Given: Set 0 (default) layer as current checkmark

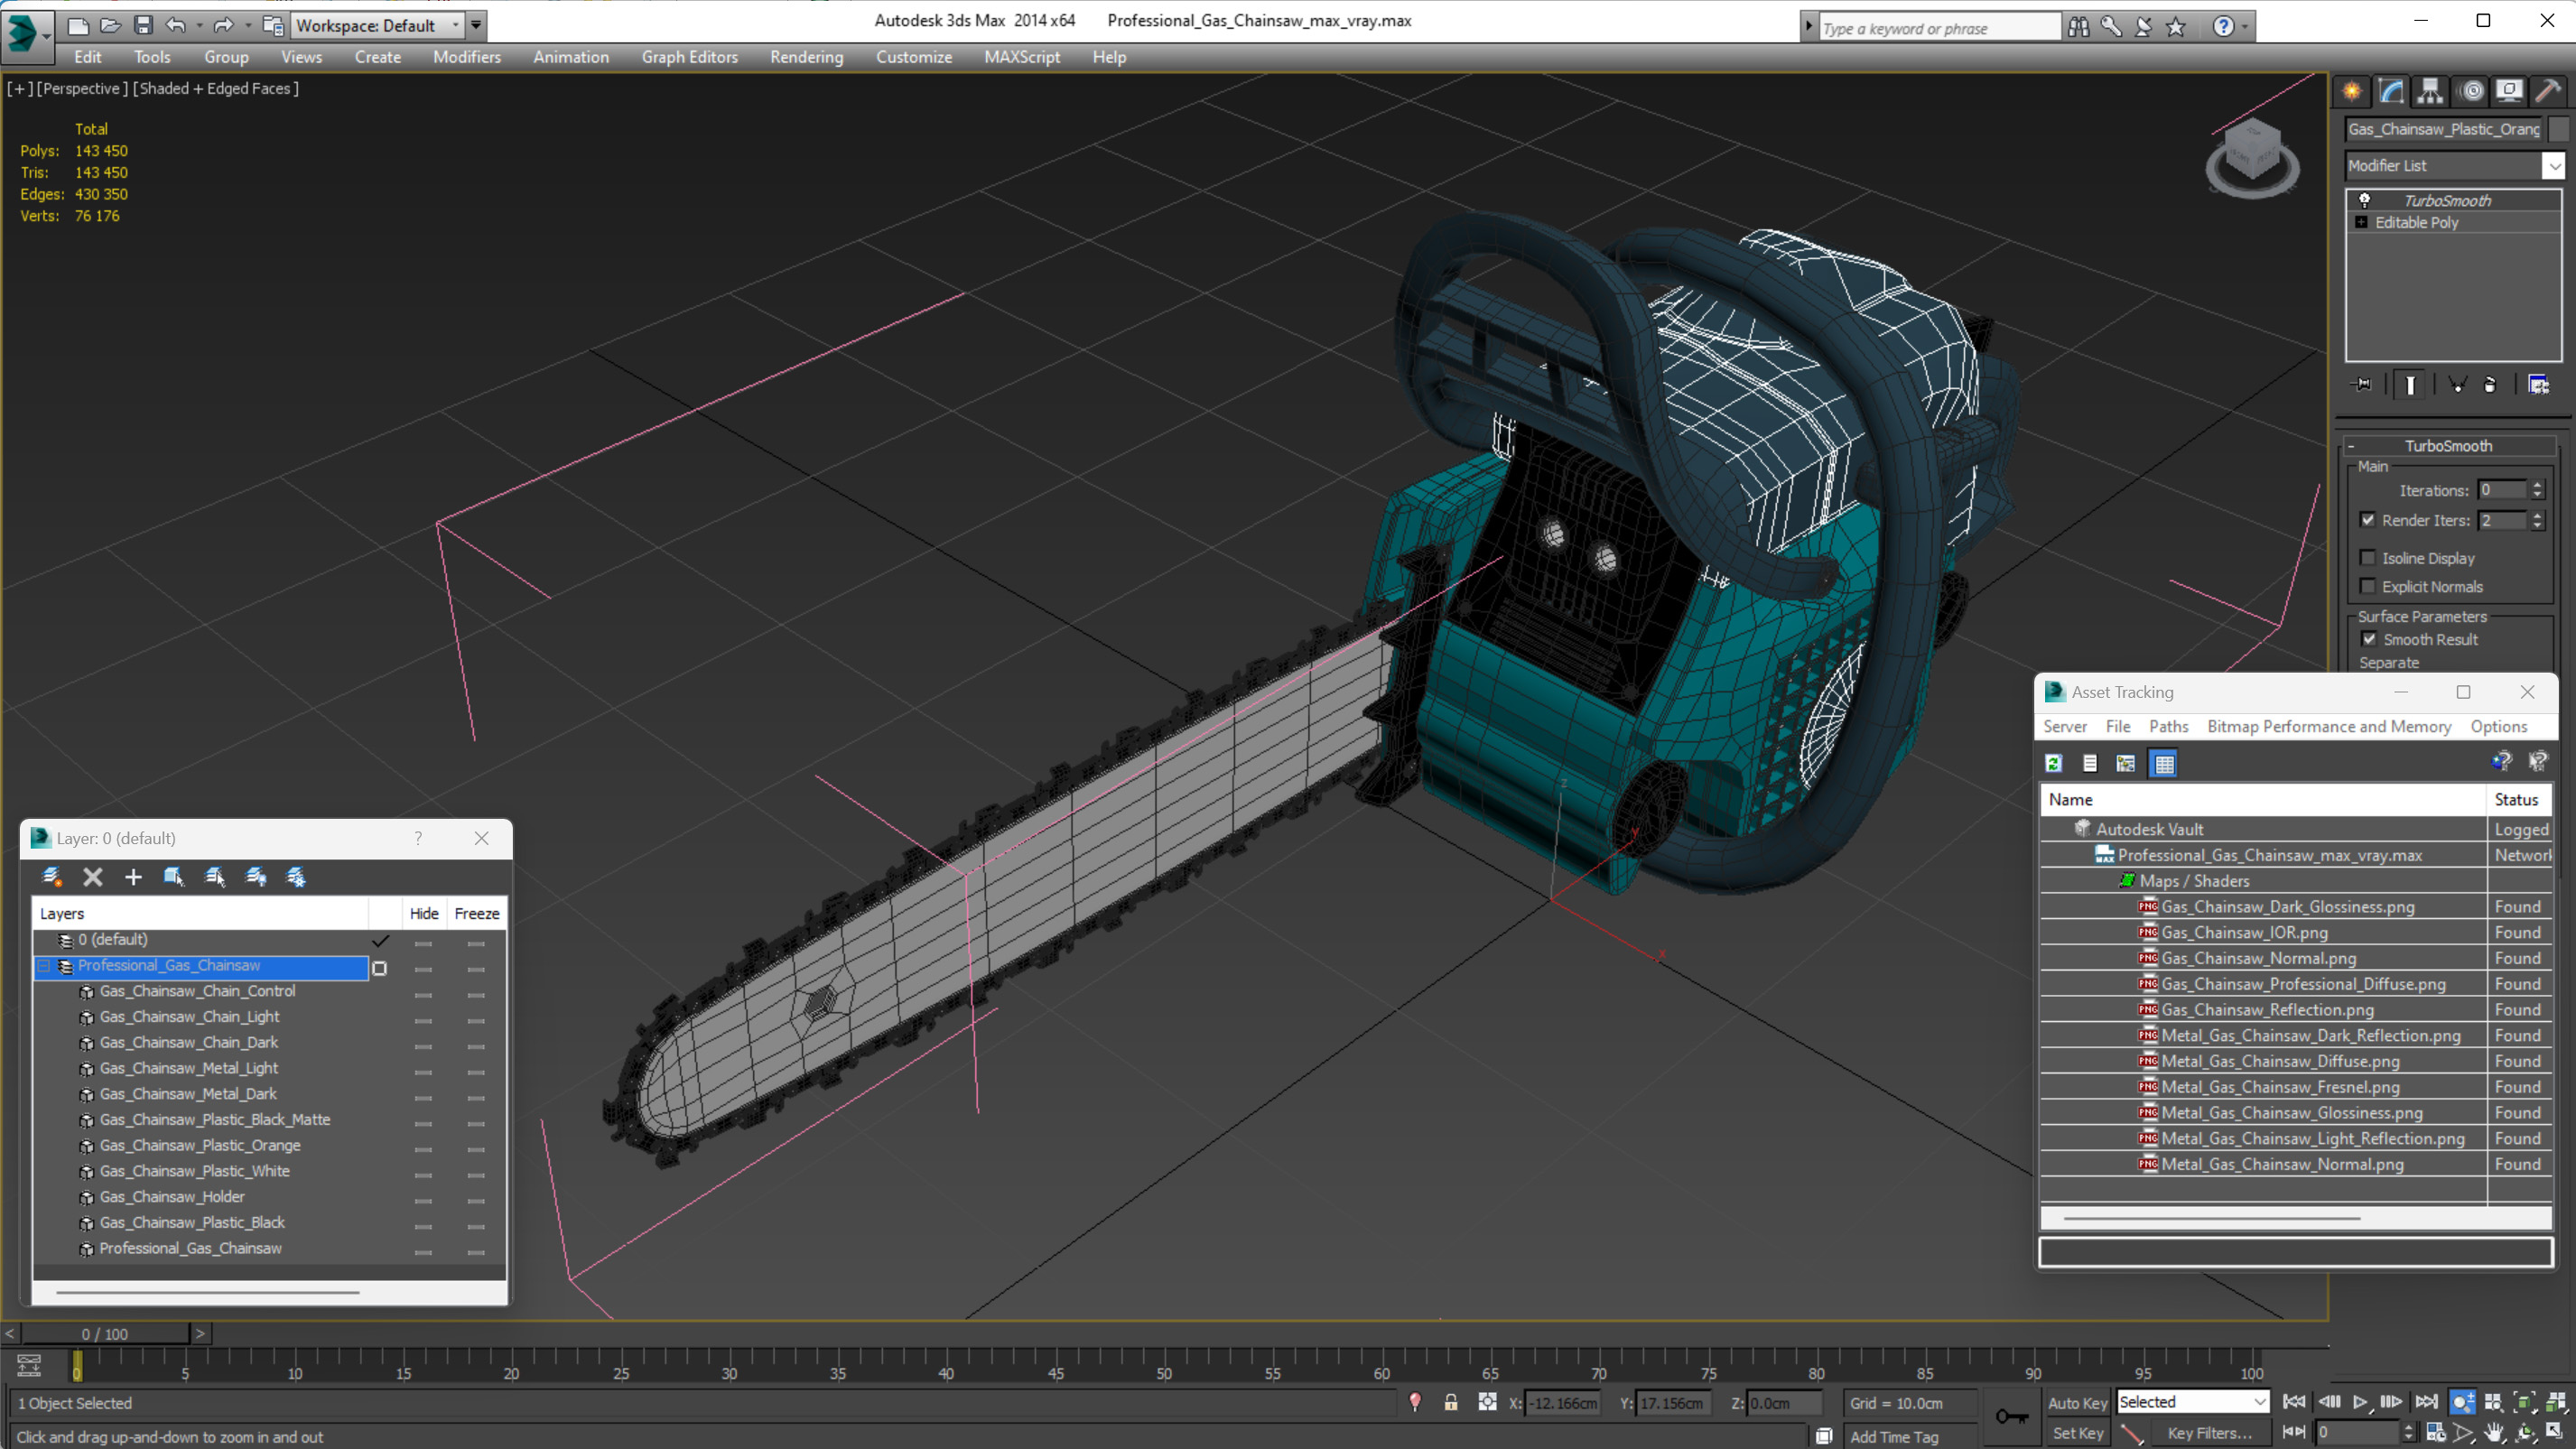Looking at the screenshot, I should tap(380, 941).
